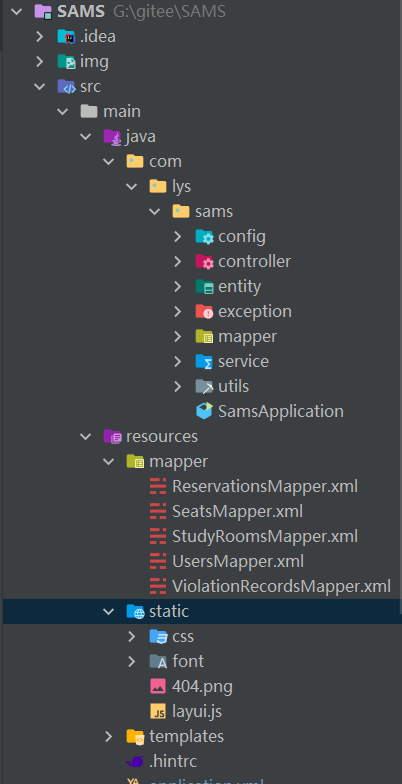402x784 pixels.
Task: Click the .hintrc file icon
Action: click(x=136, y=762)
